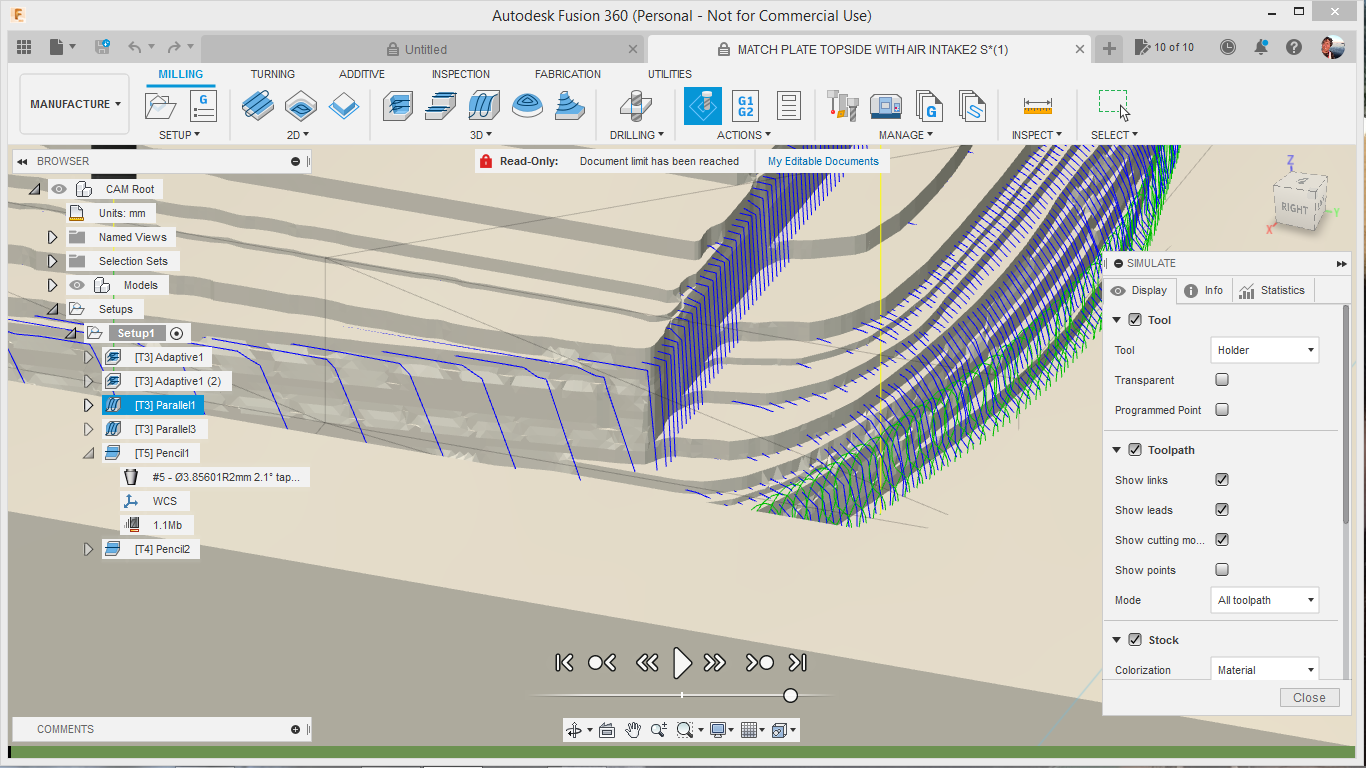The height and width of the screenshot is (768, 1366).
Task: Enable the Transparent tool checkbox
Action: coord(1221,380)
